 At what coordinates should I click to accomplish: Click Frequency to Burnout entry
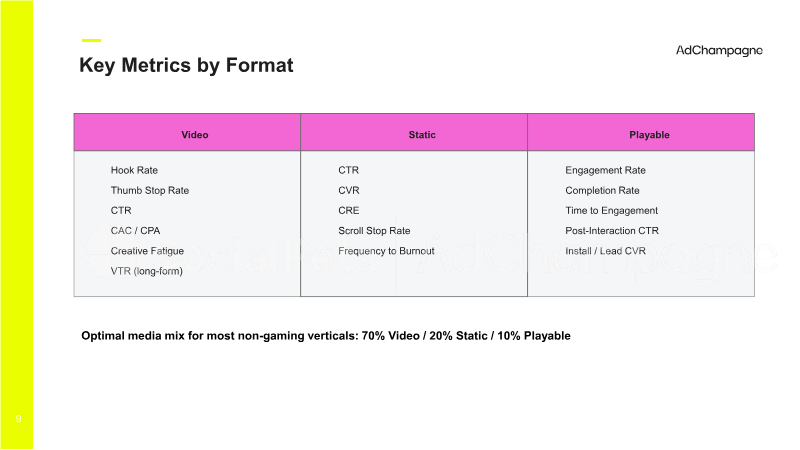pyautogui.click(x=386, y=251)
